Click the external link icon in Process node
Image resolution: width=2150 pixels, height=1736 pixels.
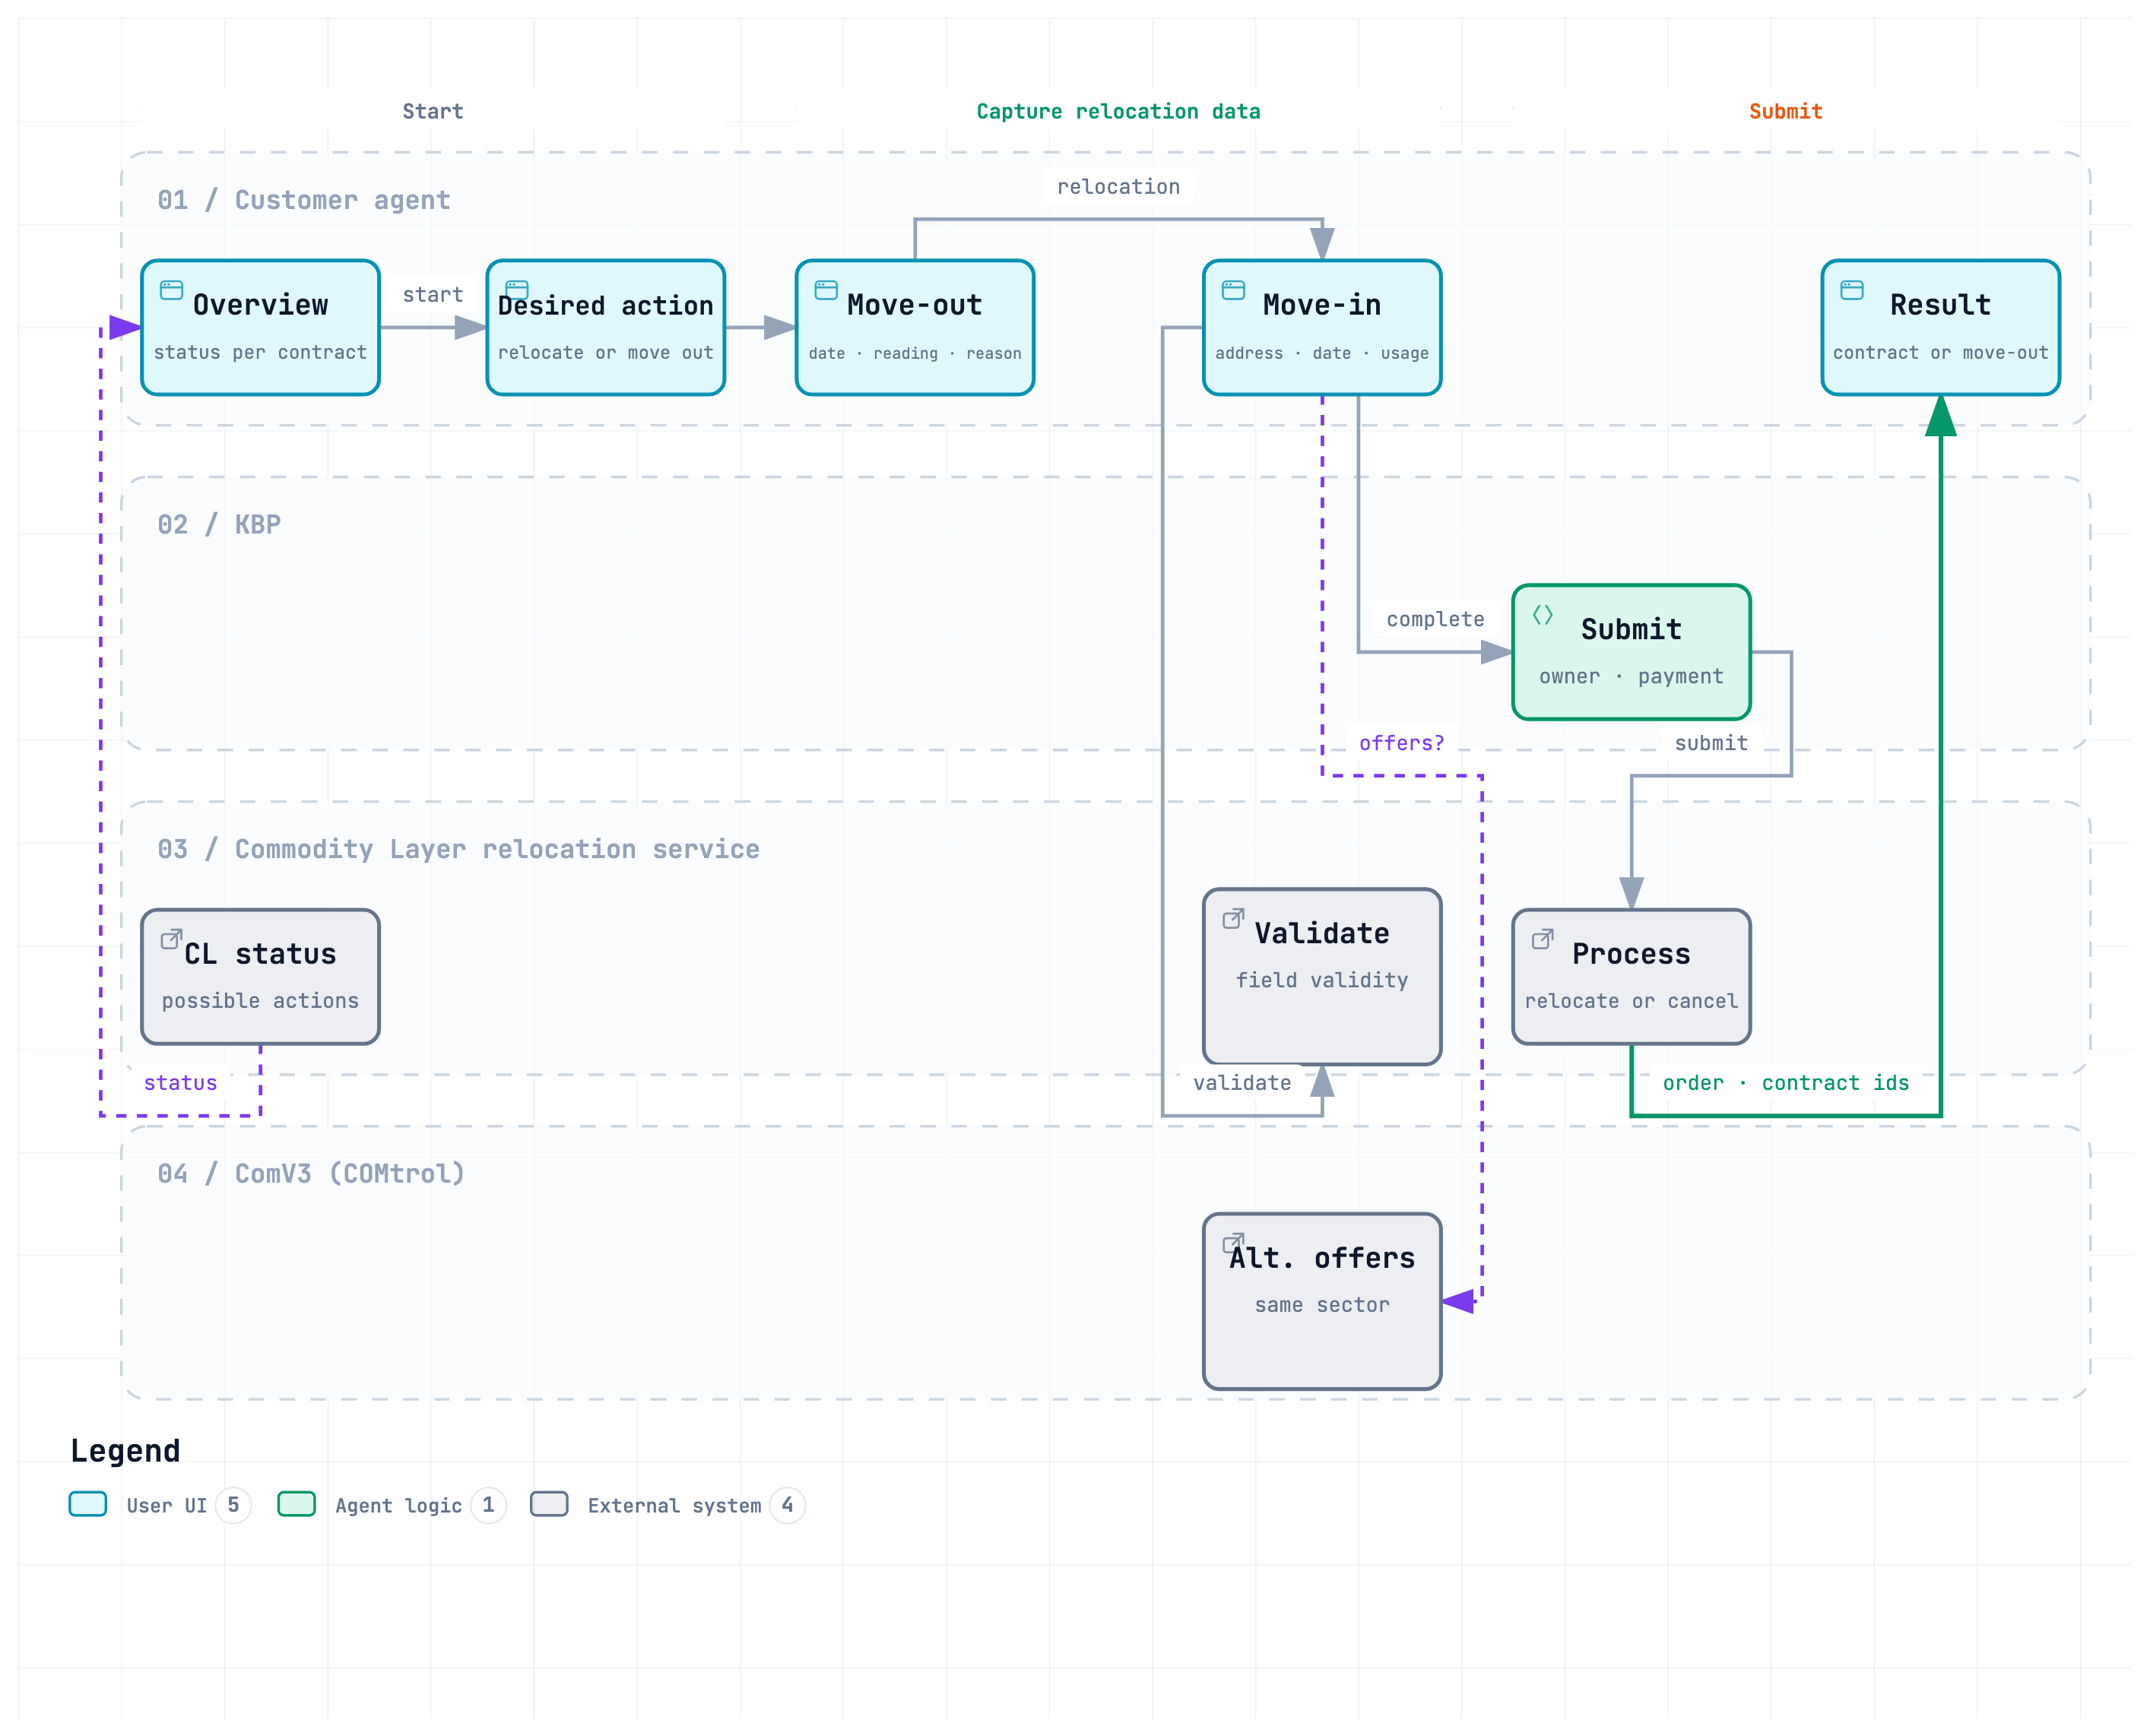coord(1543,939)
